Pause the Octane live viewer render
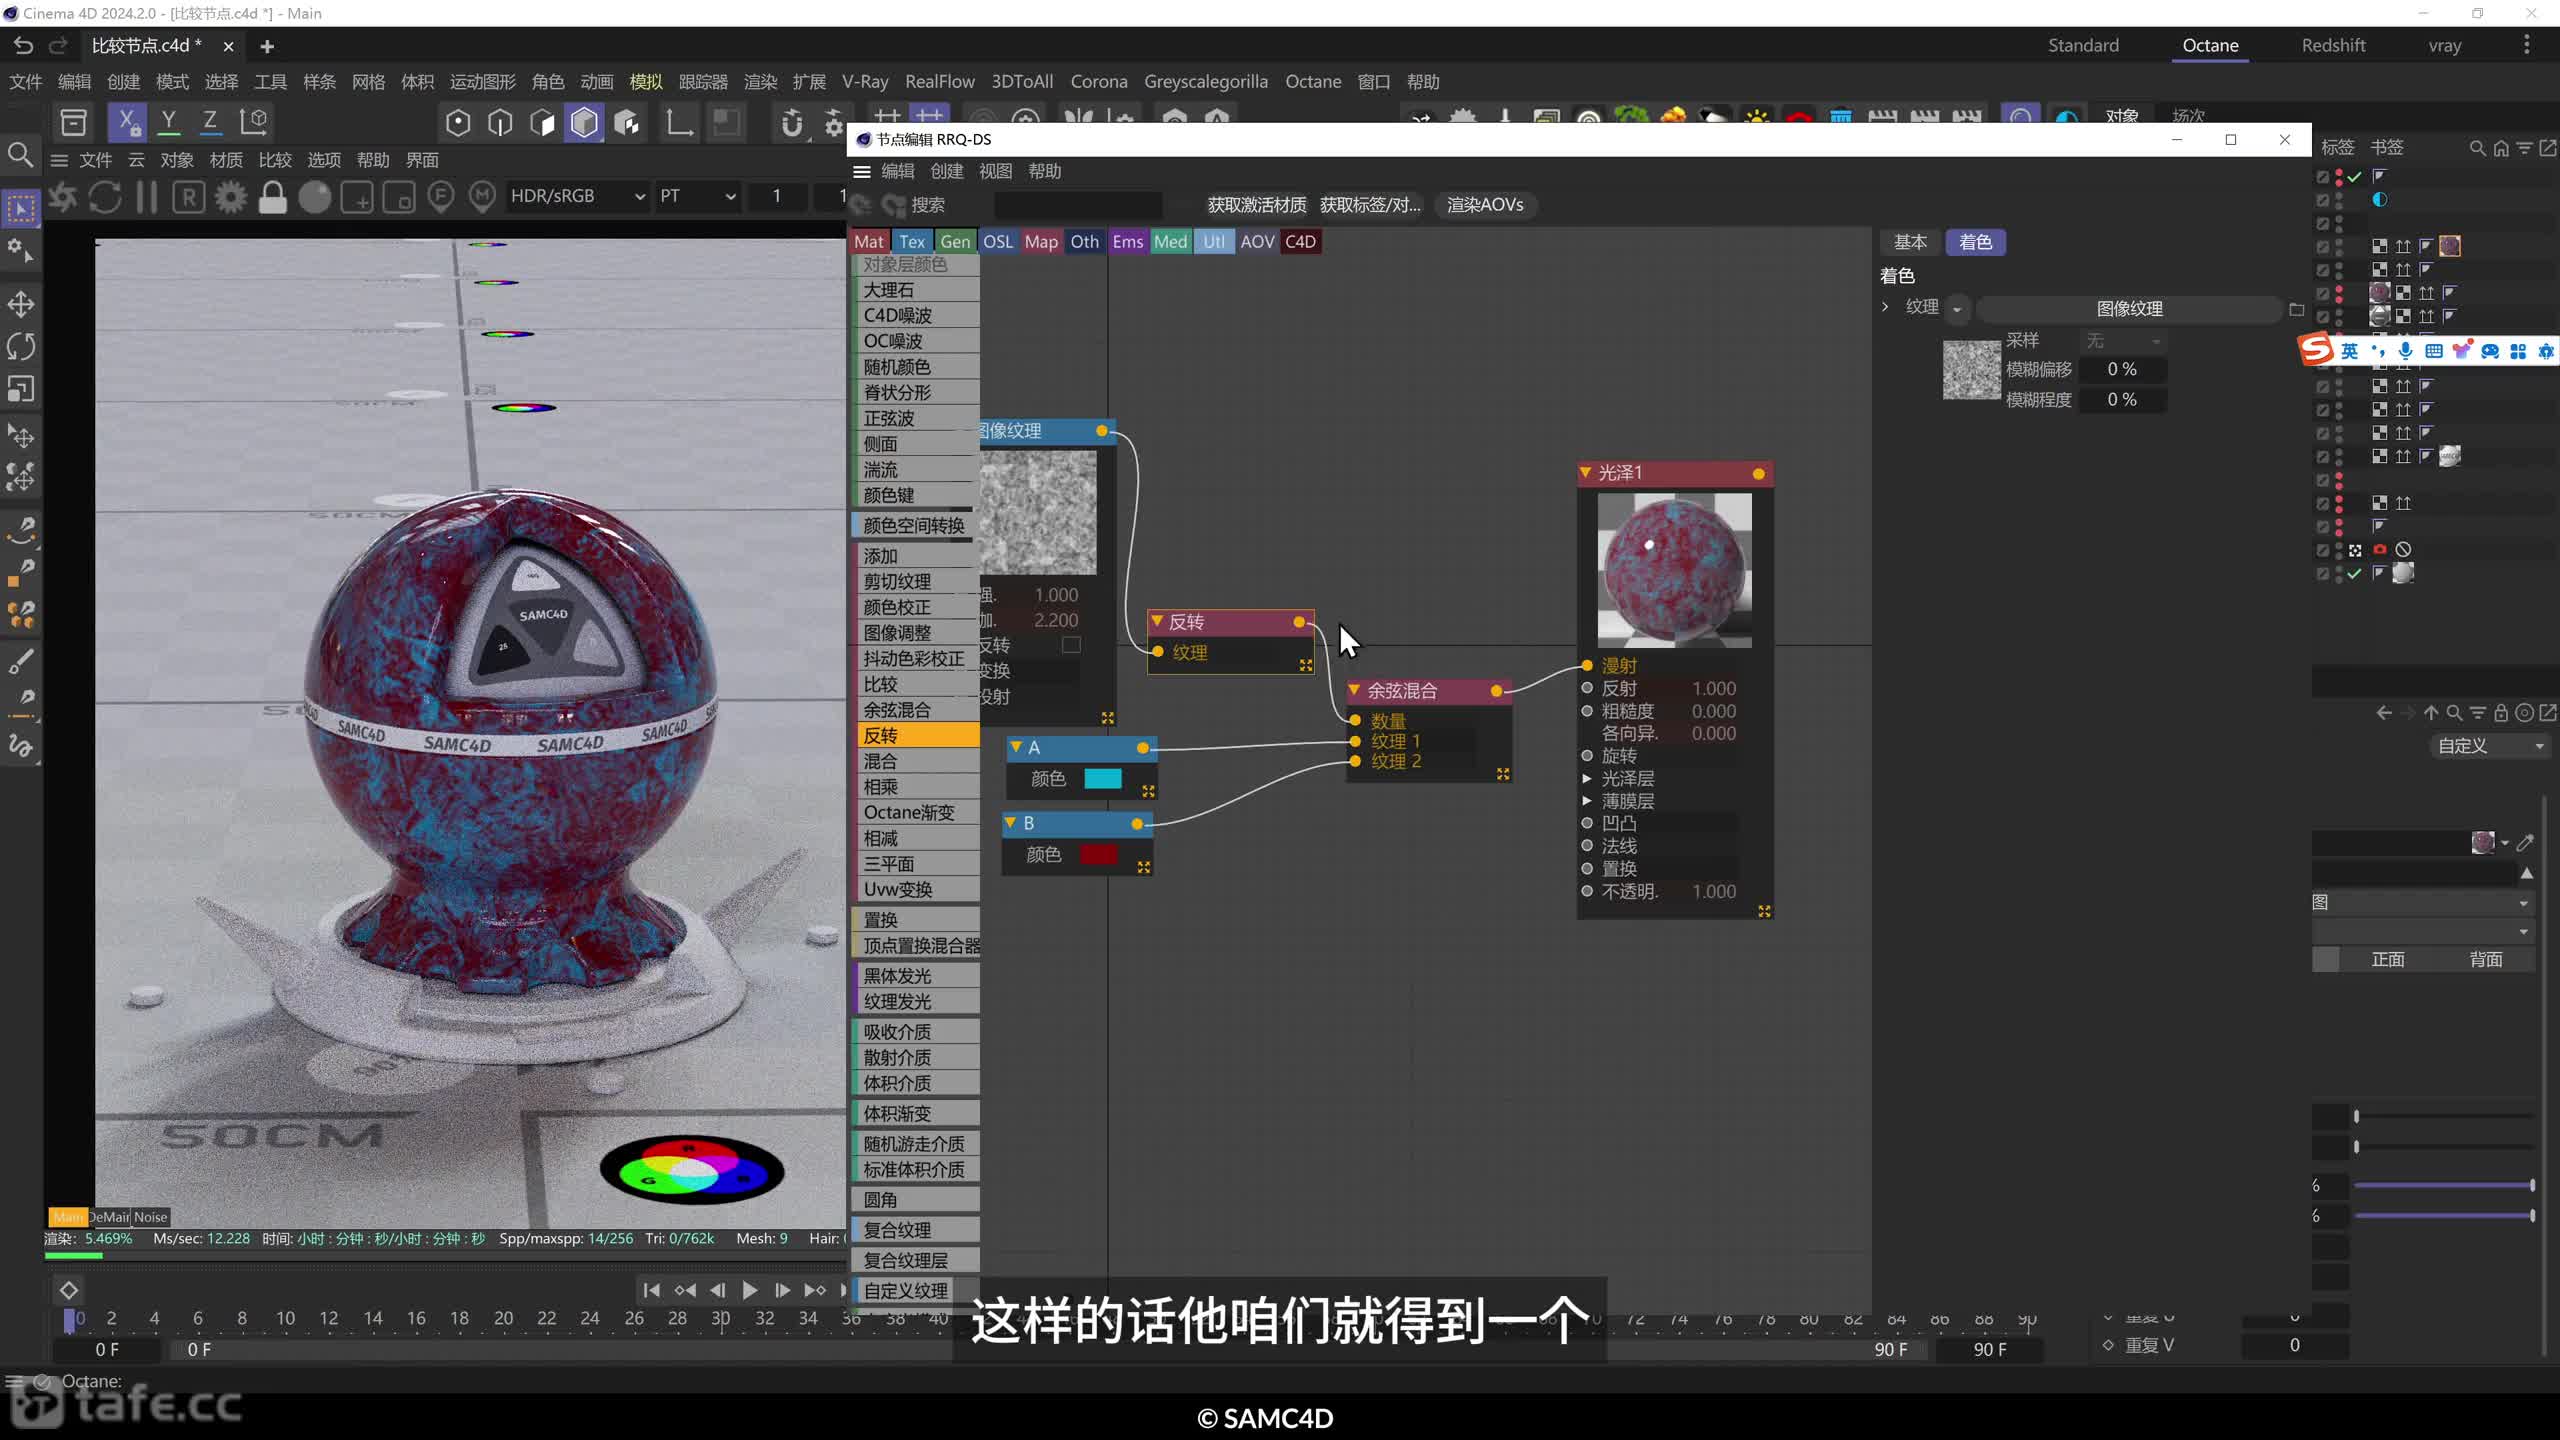 click(x=147, y=197)
